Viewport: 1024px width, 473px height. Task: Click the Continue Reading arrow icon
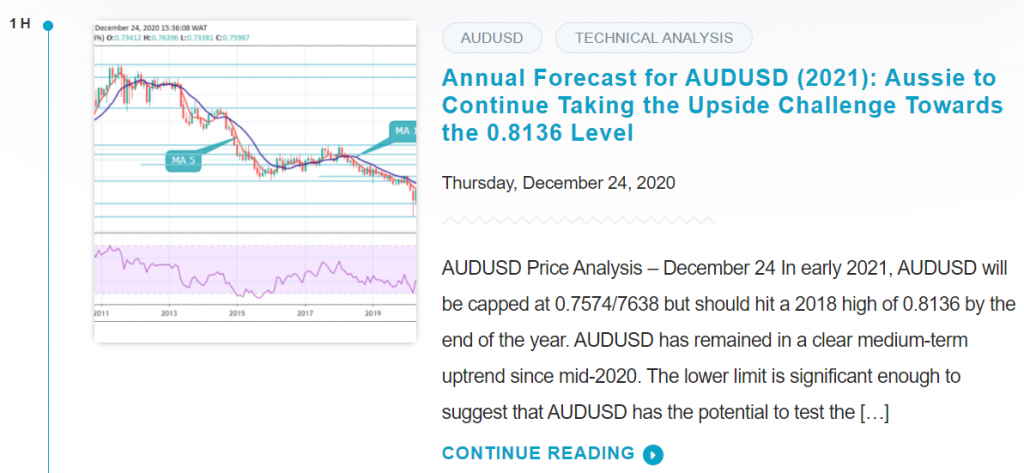(x=652, y=454)
